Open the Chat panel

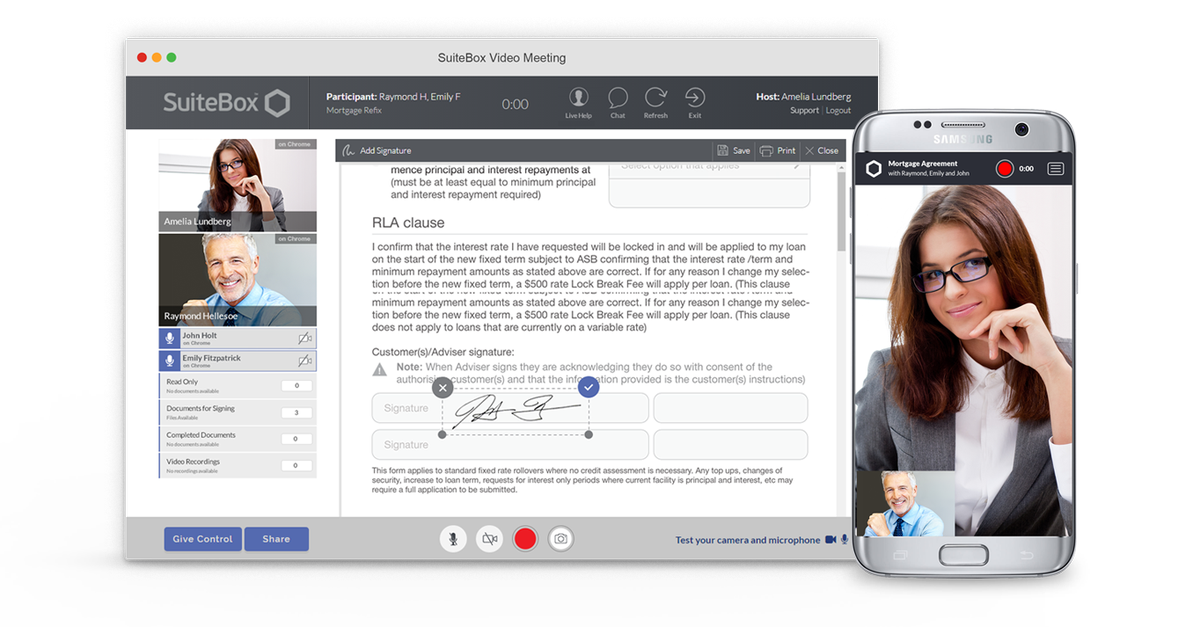tap(618, 102)
